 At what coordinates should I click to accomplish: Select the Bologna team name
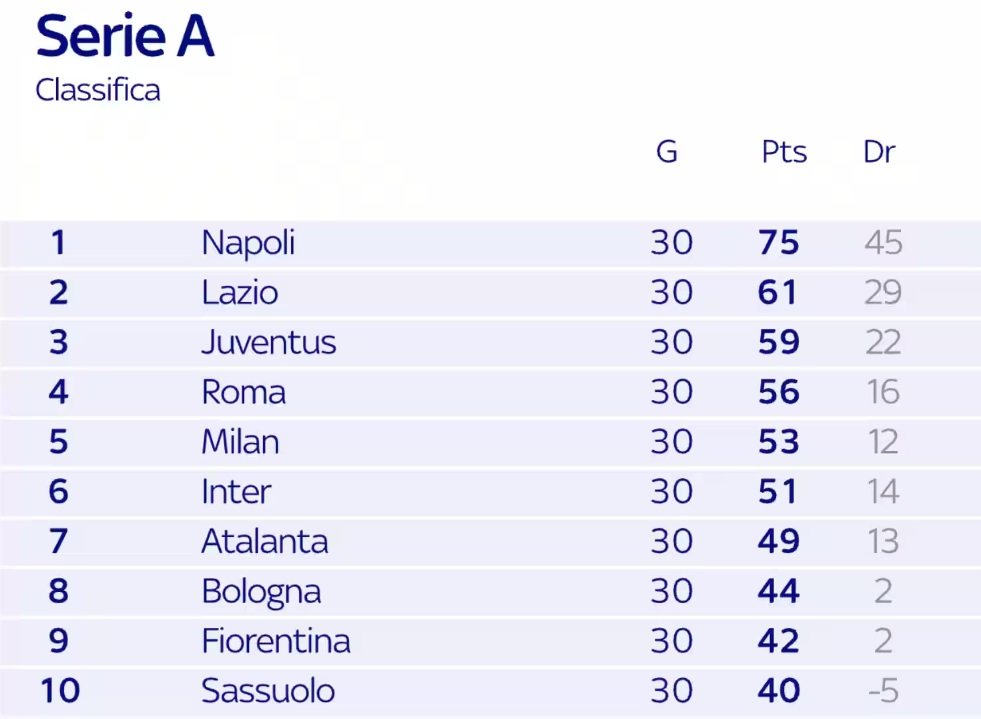pos(262,592)
